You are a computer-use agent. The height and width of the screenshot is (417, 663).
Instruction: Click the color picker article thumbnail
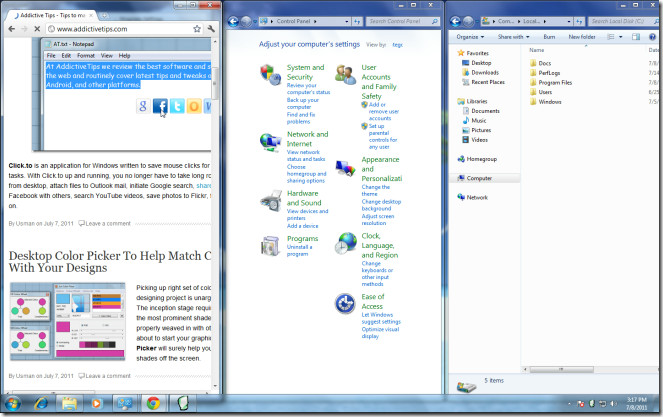pos(68,321)
